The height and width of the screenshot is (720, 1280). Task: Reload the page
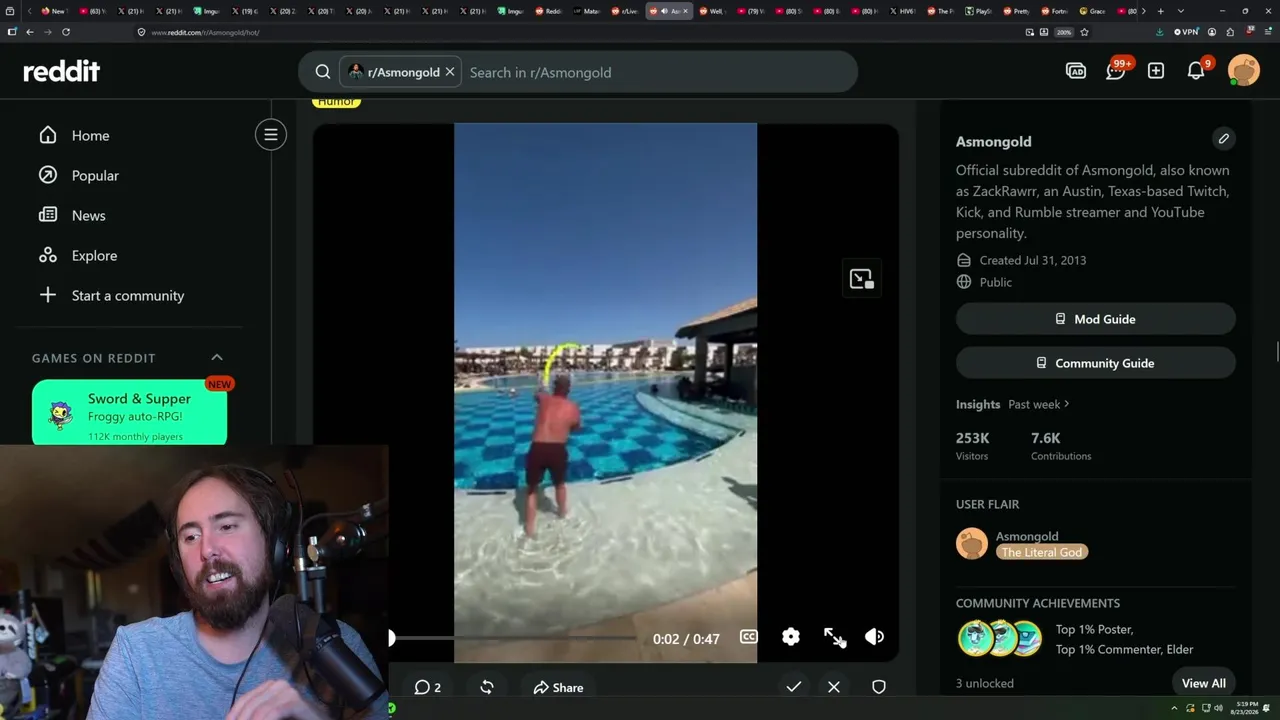coord(66,32)
